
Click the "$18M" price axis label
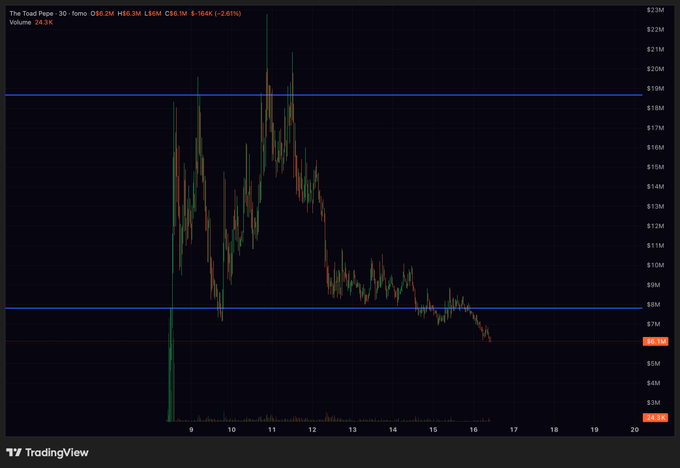point(655,108)
